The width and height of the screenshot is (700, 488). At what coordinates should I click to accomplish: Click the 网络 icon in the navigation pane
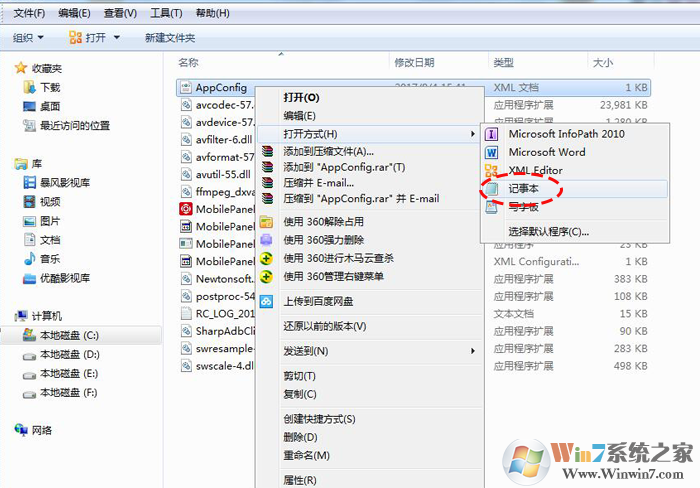(x=21, y=430)
